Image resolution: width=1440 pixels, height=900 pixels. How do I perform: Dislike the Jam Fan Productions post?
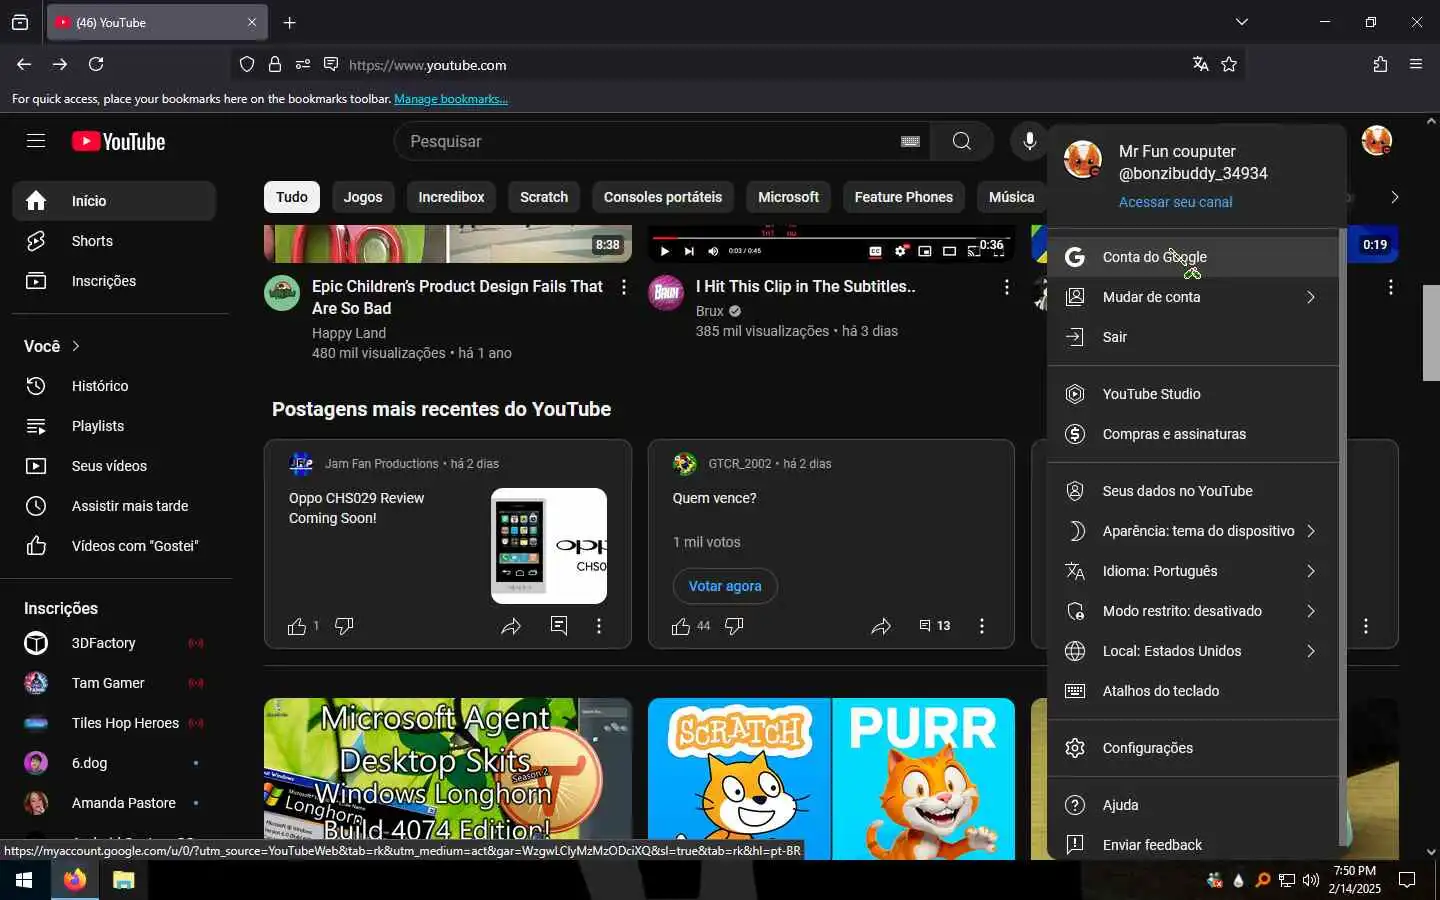[x=344, y=626]
